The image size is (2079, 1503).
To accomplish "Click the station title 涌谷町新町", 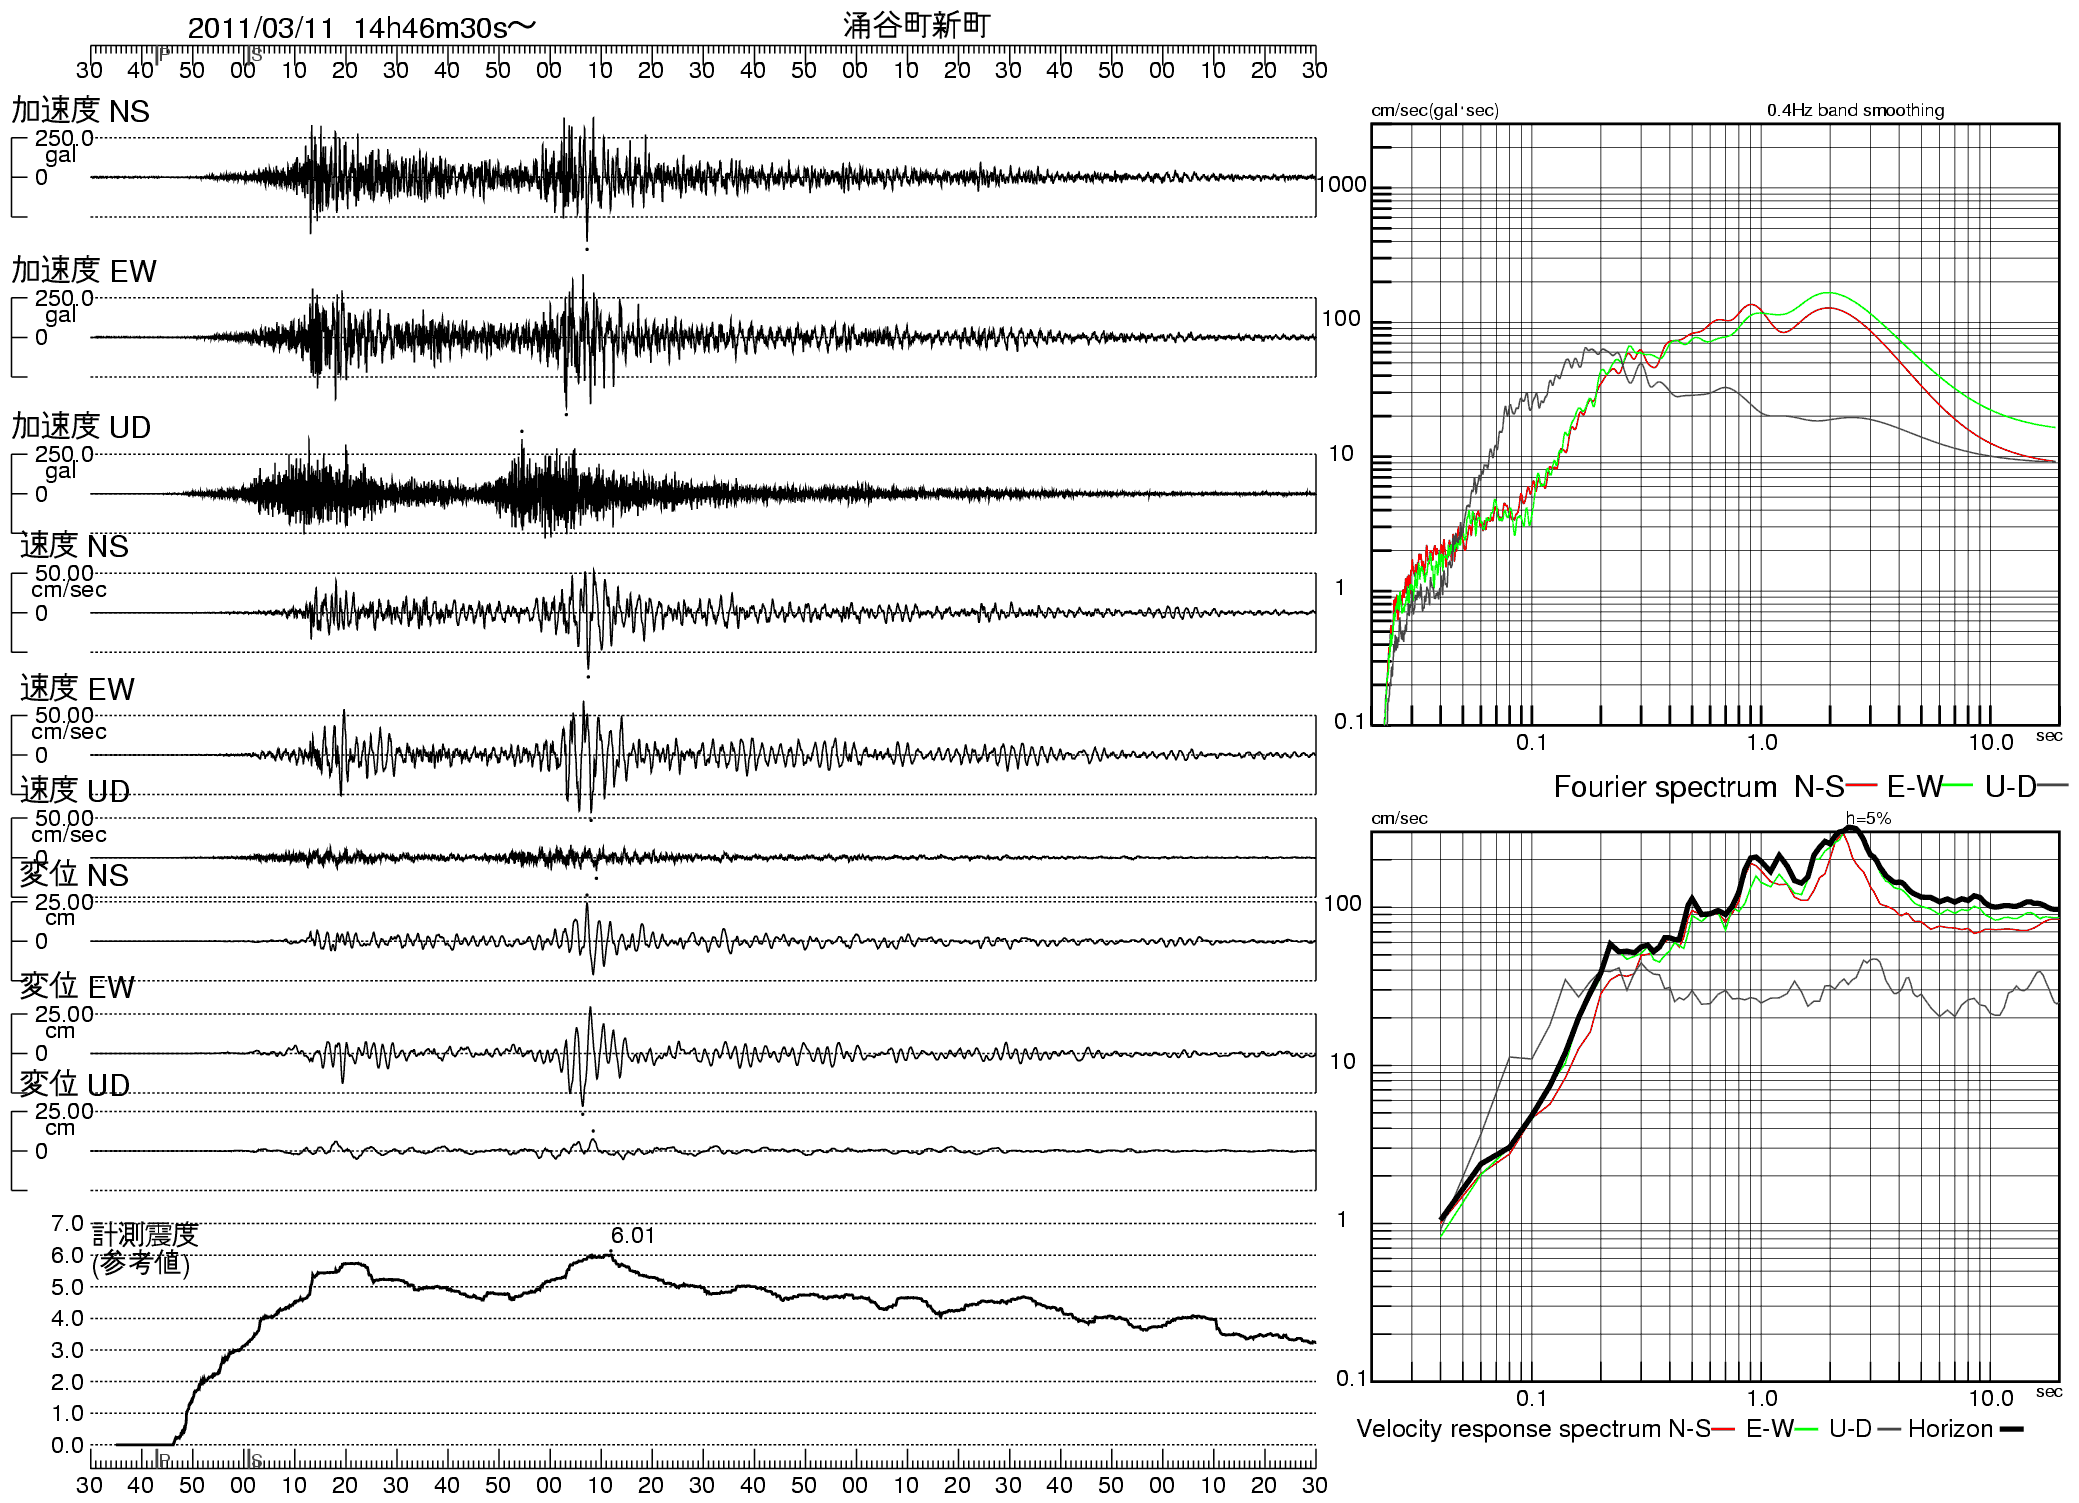I will tap(916, 25).
